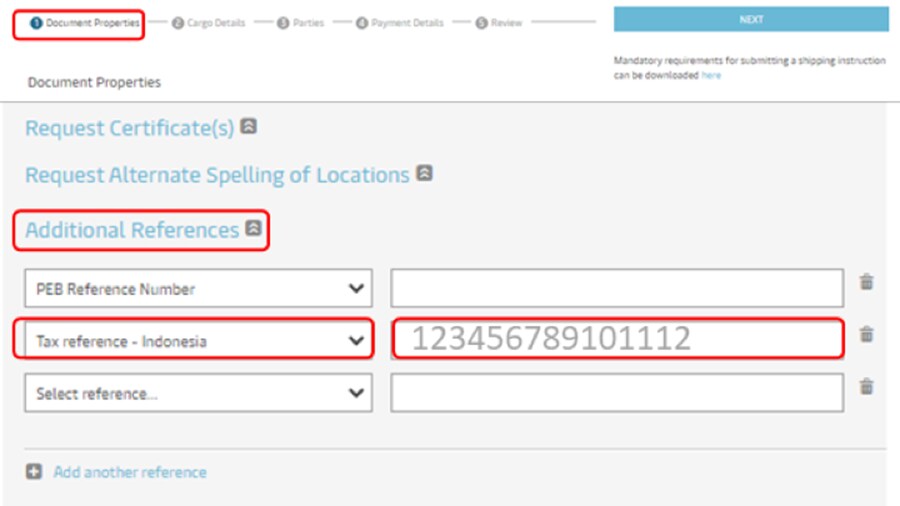This screenshot has width=900, height=506.
Task: Collapse the Request Certificate(s) section
Action: (249, 127)
